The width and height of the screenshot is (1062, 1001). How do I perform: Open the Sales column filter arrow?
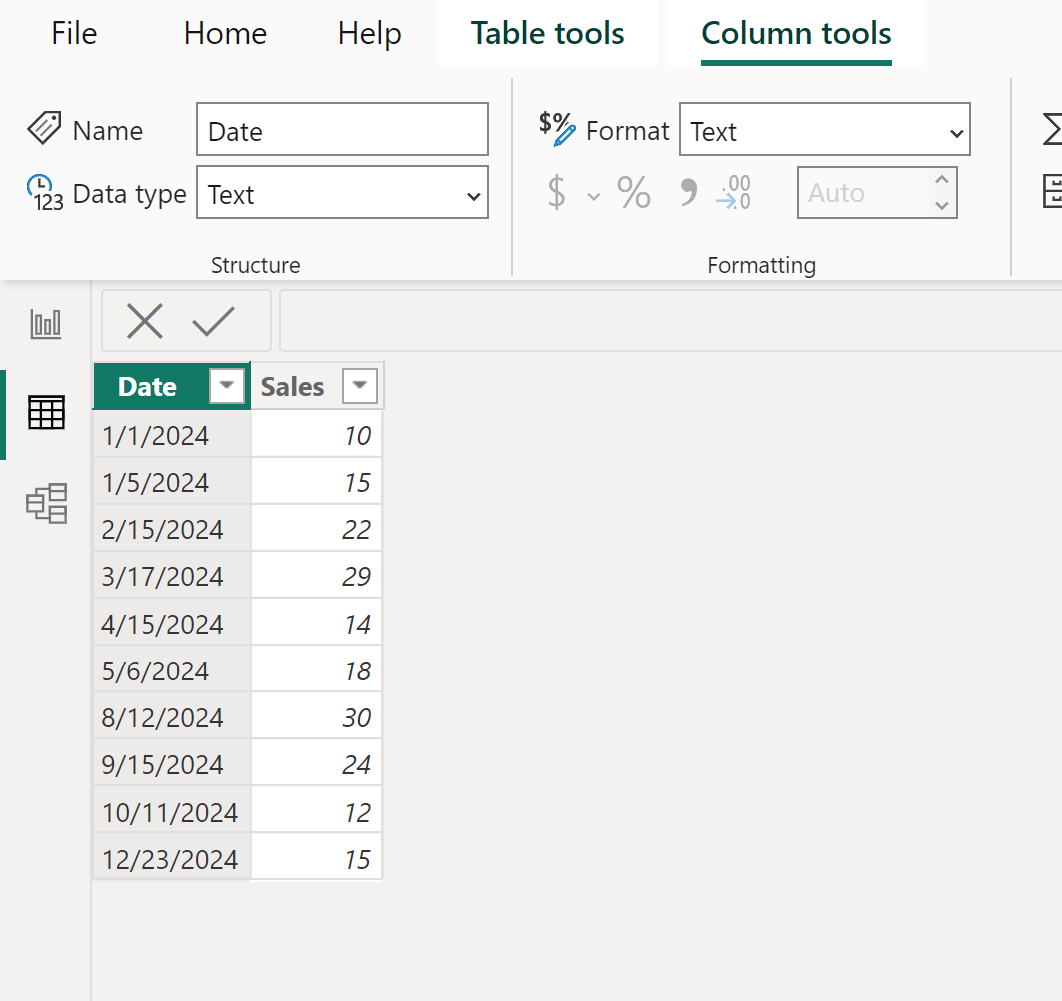360,386
